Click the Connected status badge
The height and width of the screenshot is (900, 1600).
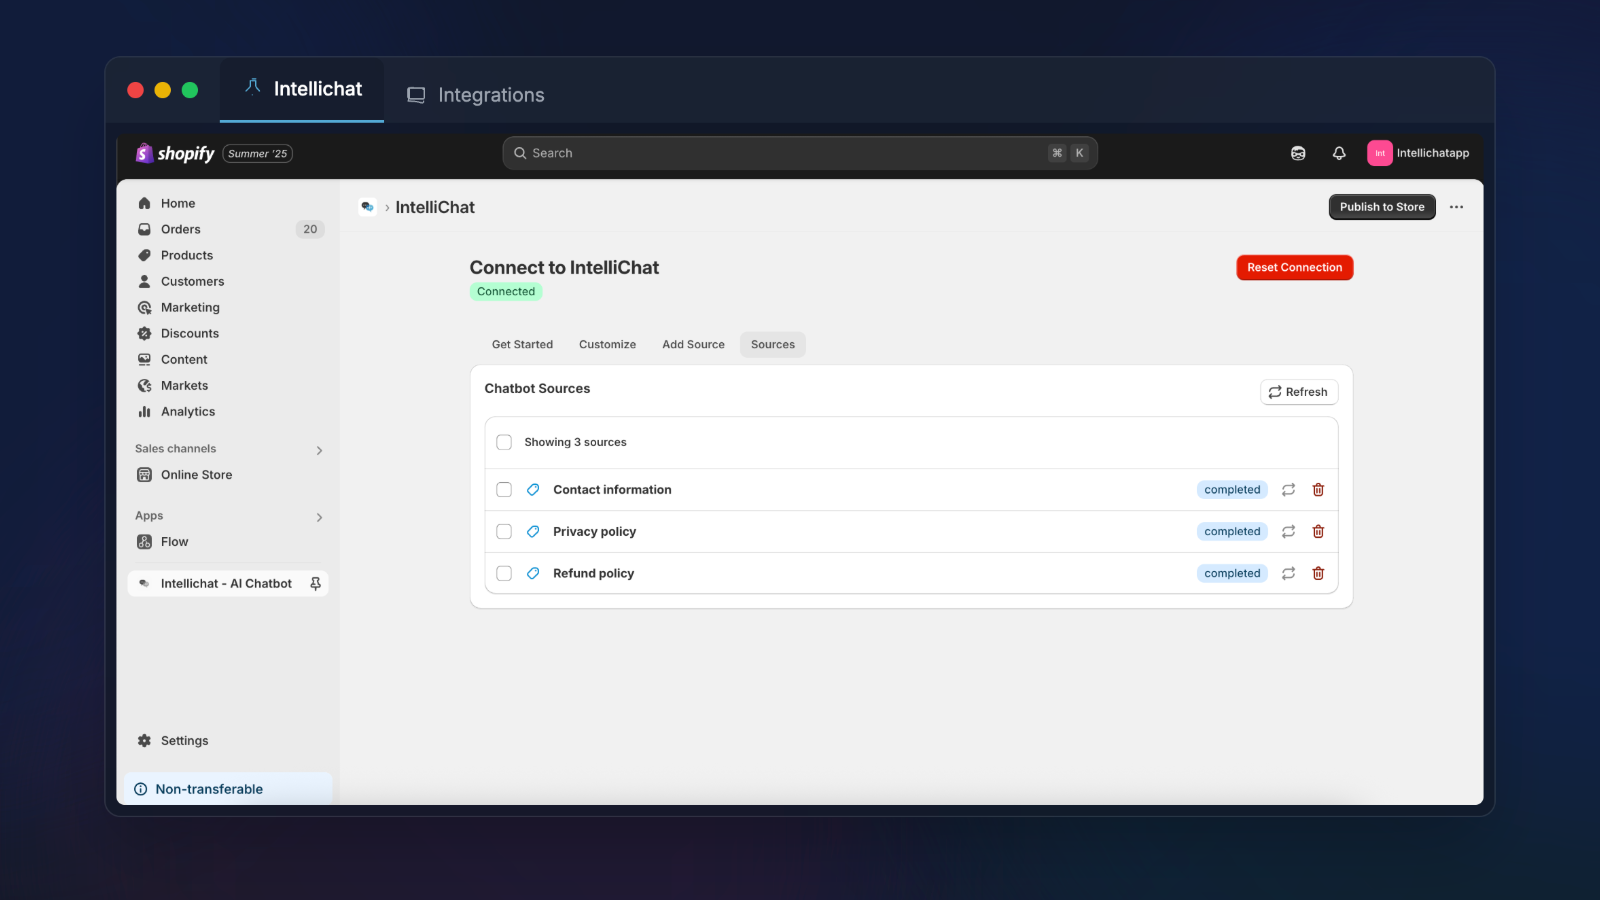click(506, 292)
